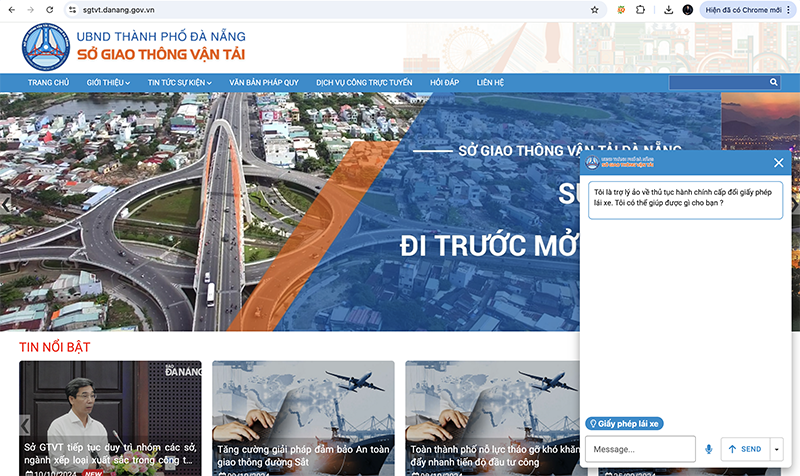Viewport: 800px width, 476px height.
Task: Go back using the browser back arrow
Action: 10,9
